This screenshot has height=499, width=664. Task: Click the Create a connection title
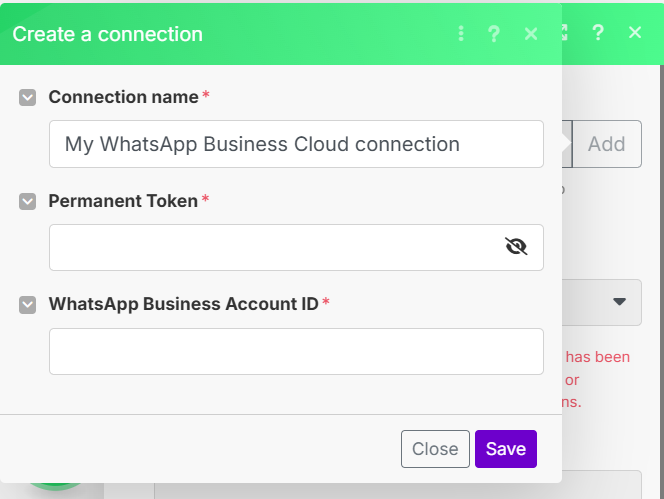pyautogui.click(x=108, y=34)
